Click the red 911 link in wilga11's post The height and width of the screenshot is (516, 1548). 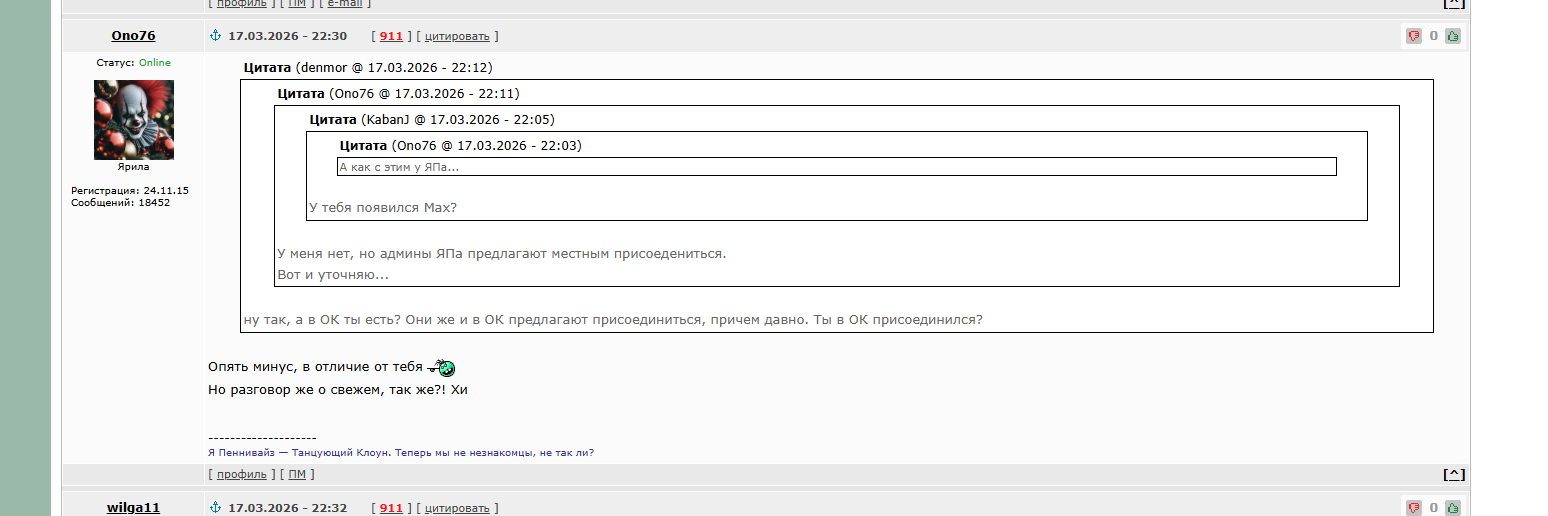point(391,508)
